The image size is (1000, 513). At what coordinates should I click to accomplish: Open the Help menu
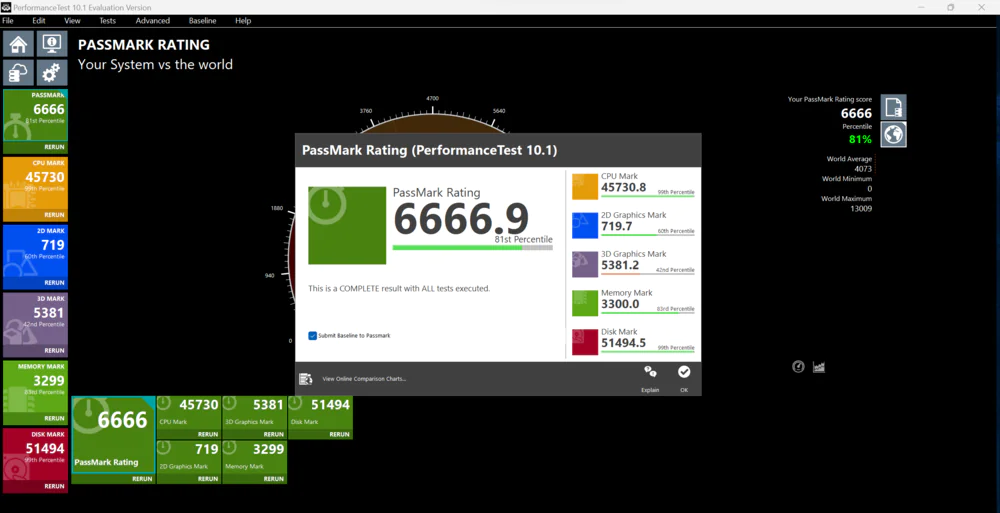(243, 20)
